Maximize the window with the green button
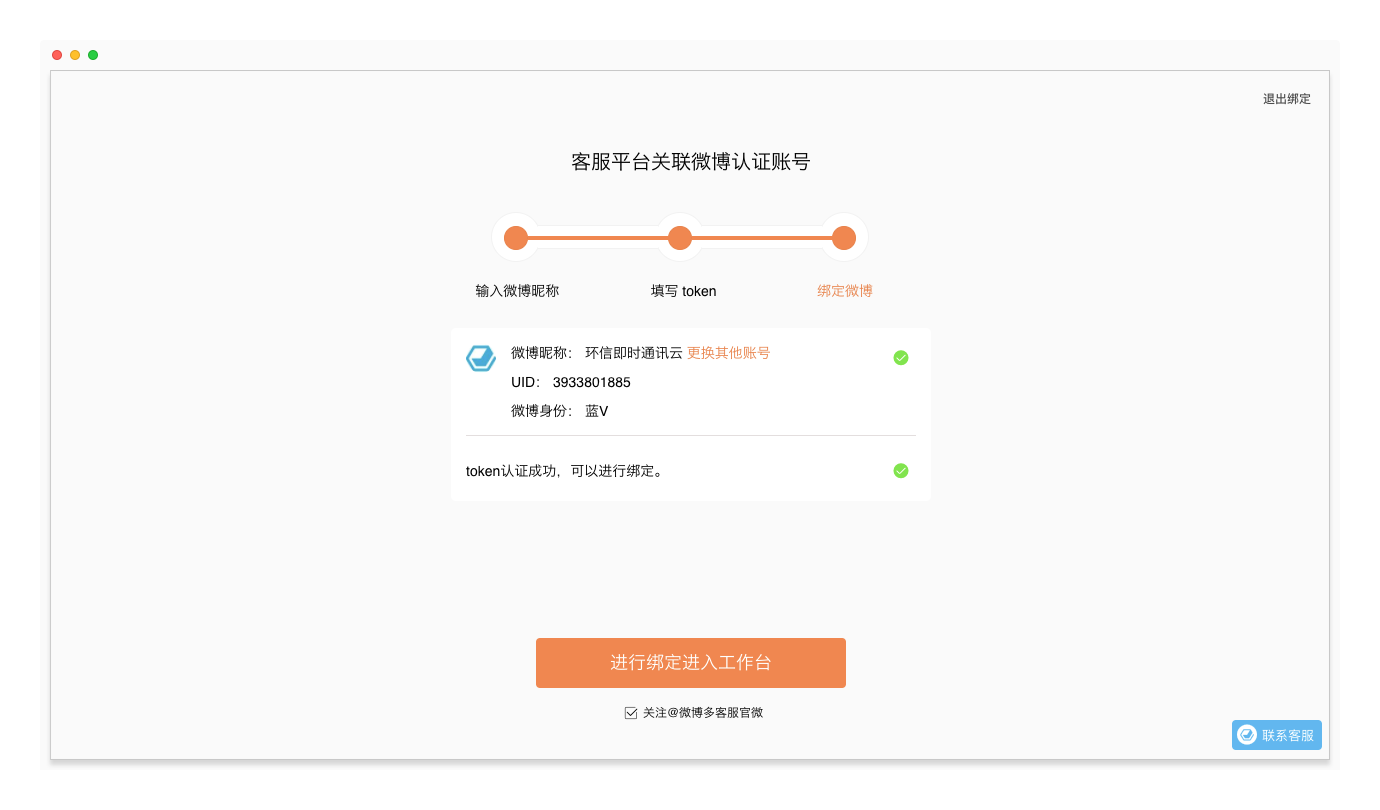 (93, 55)
